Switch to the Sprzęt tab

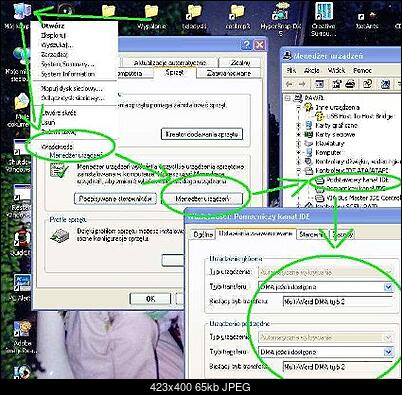(175, 72)
